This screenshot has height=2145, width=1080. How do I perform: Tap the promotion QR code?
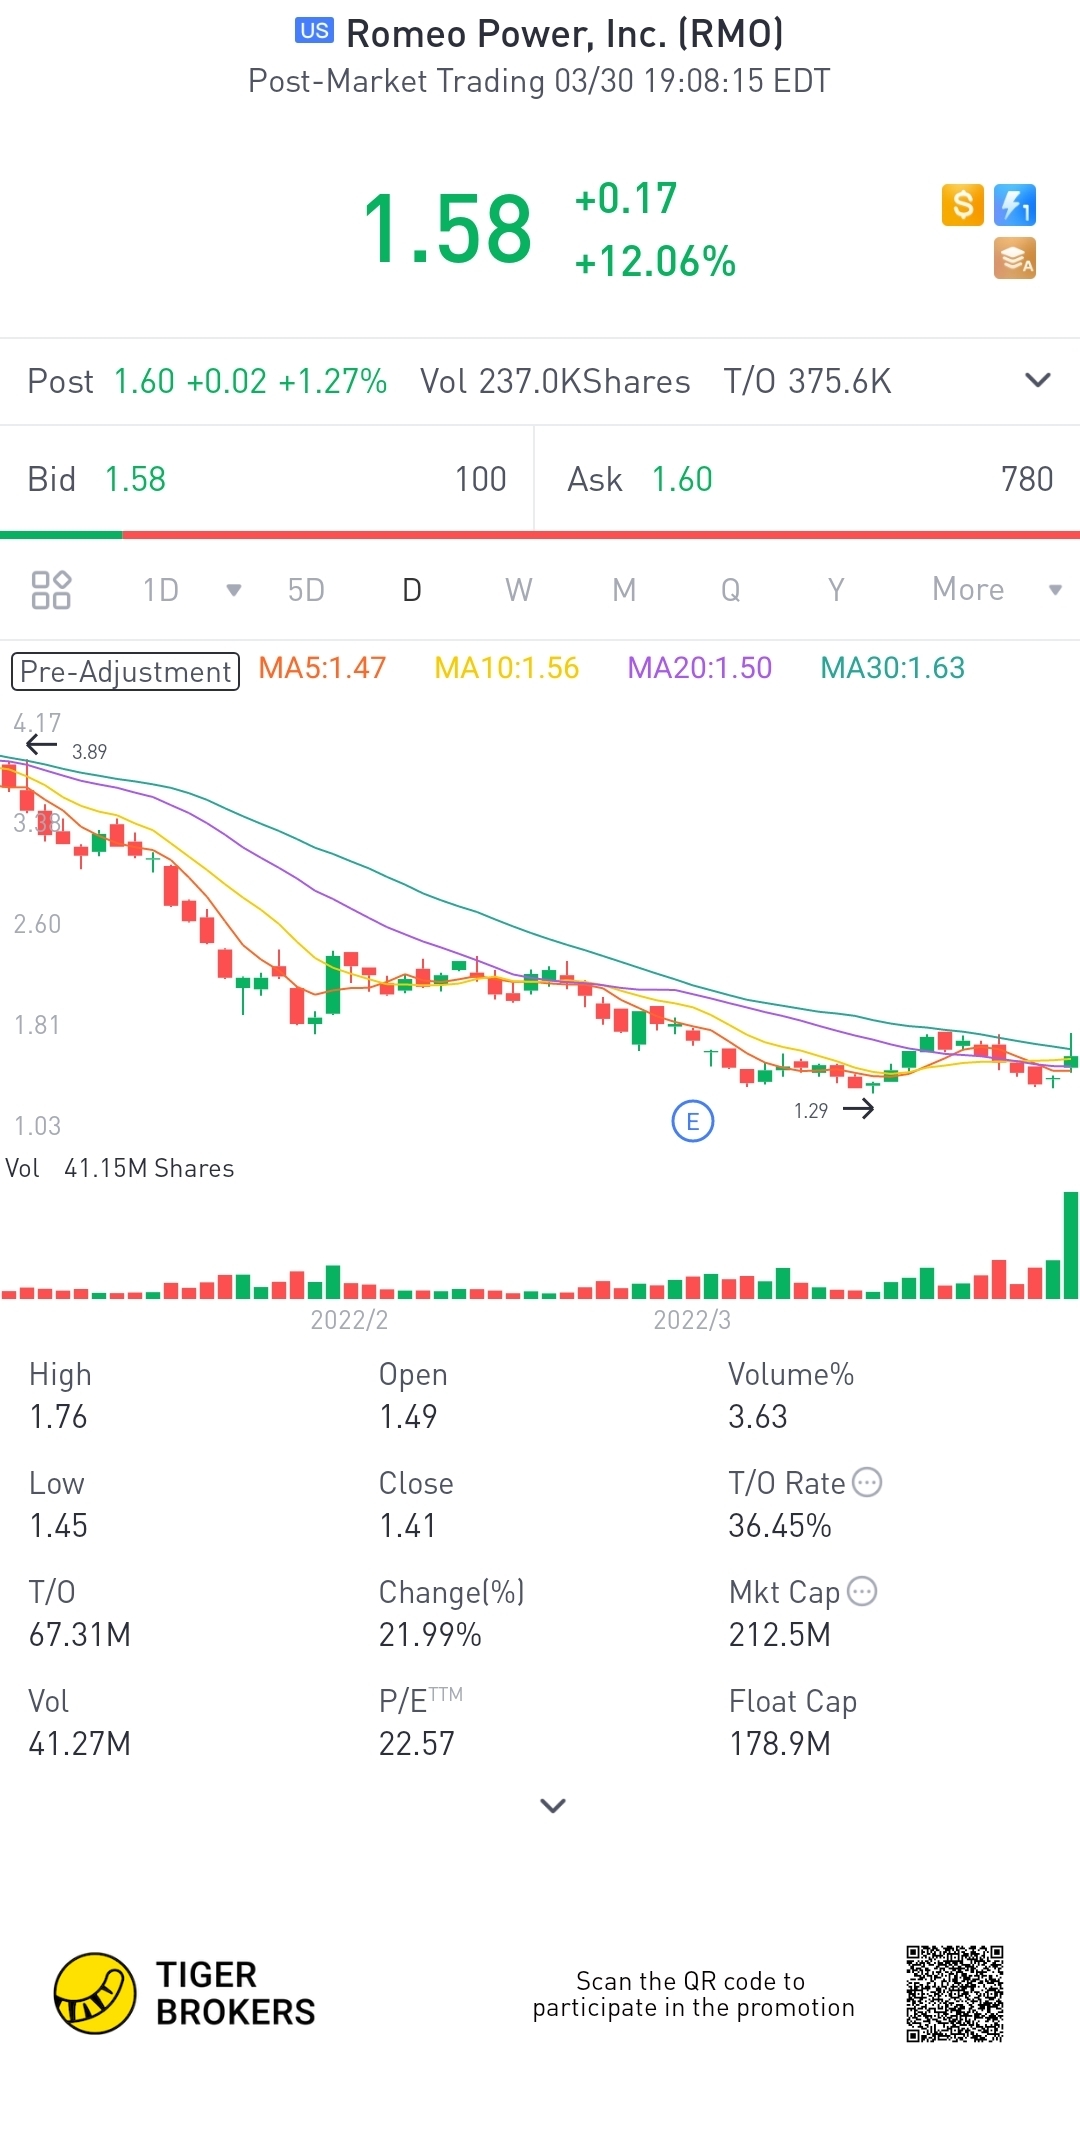click(955, 1993)
